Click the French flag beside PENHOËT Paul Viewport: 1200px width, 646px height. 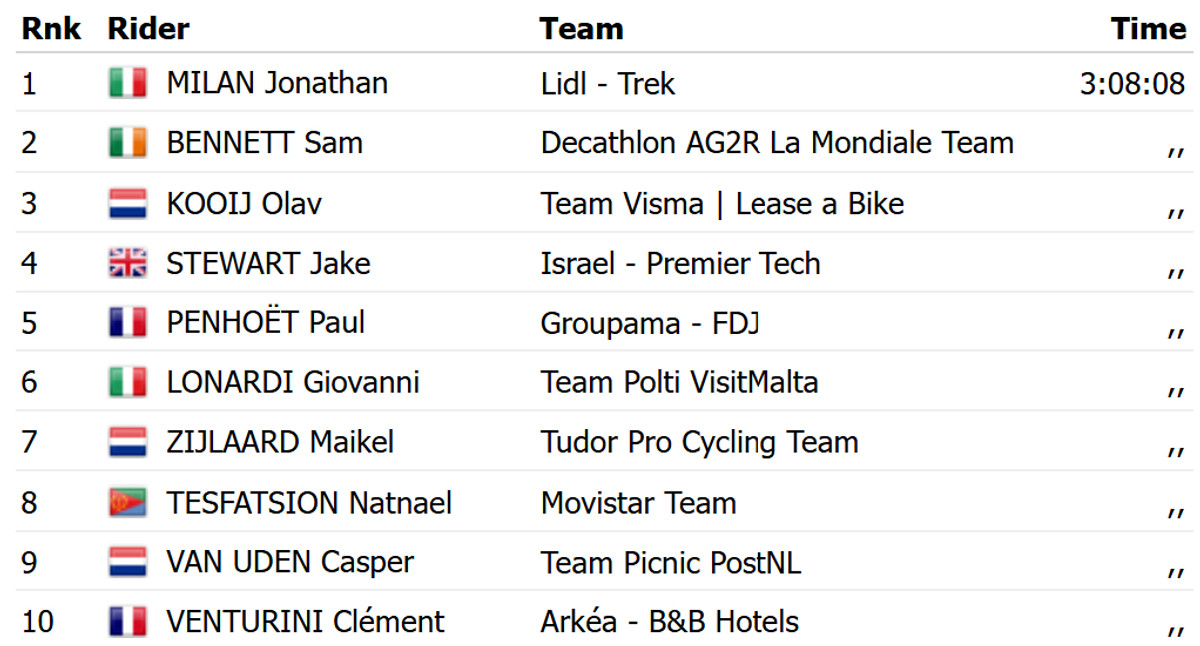(128, 323)
